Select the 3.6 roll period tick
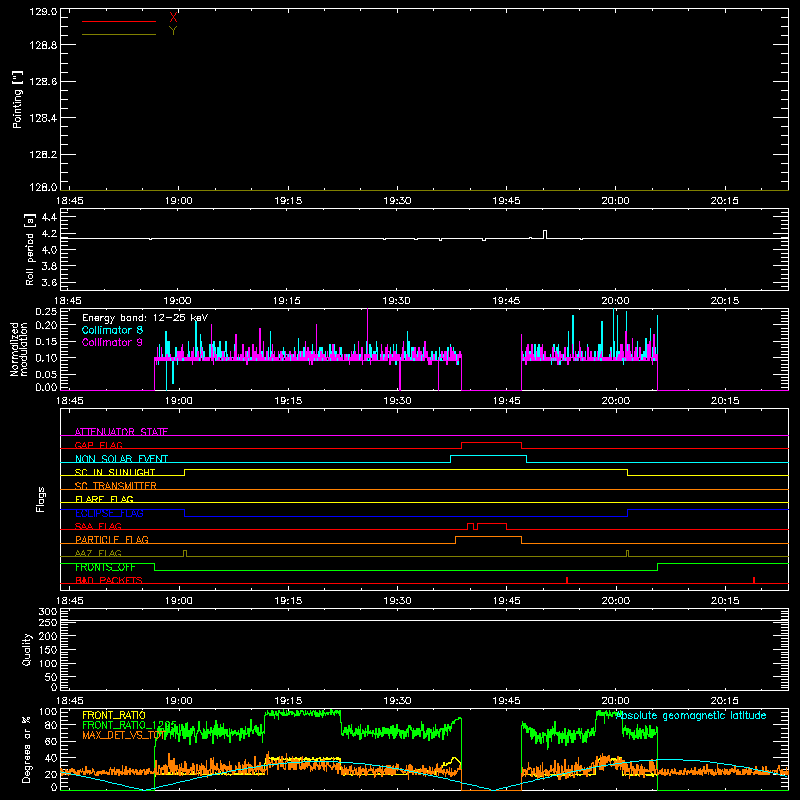The image size is (800, 800). (x=49, y=282)
